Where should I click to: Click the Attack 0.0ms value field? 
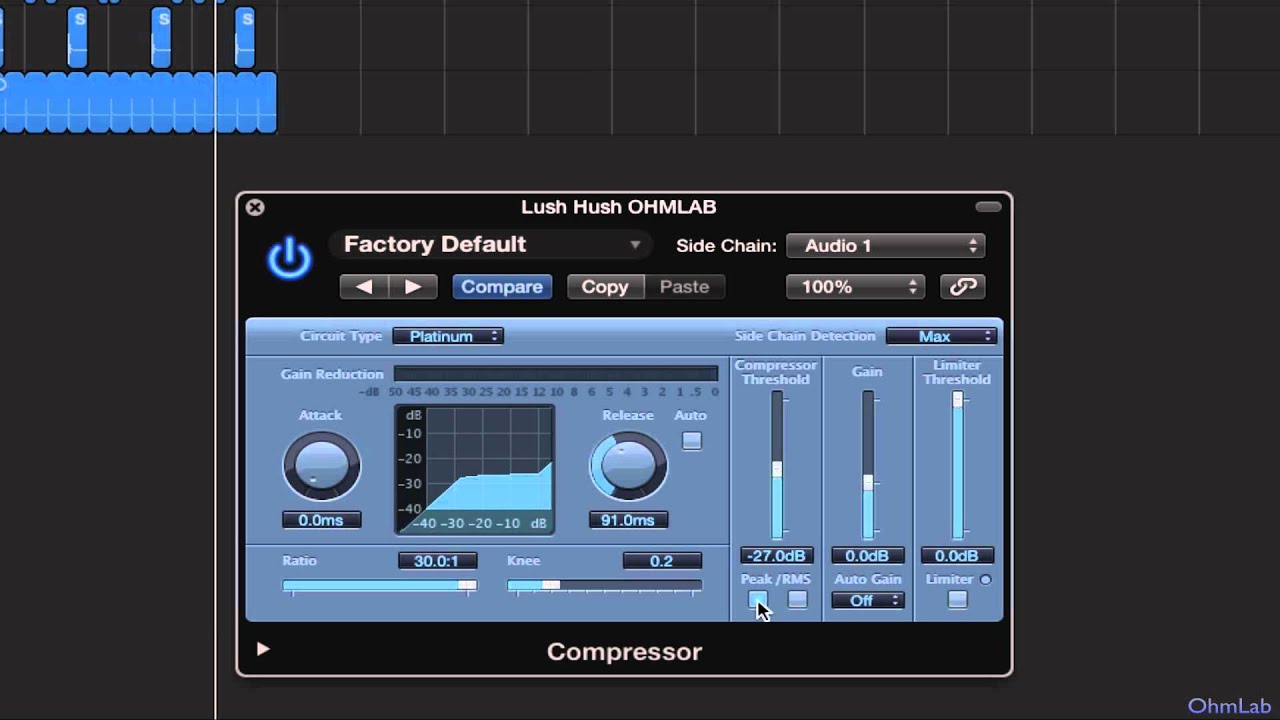(x=321, y=520)
